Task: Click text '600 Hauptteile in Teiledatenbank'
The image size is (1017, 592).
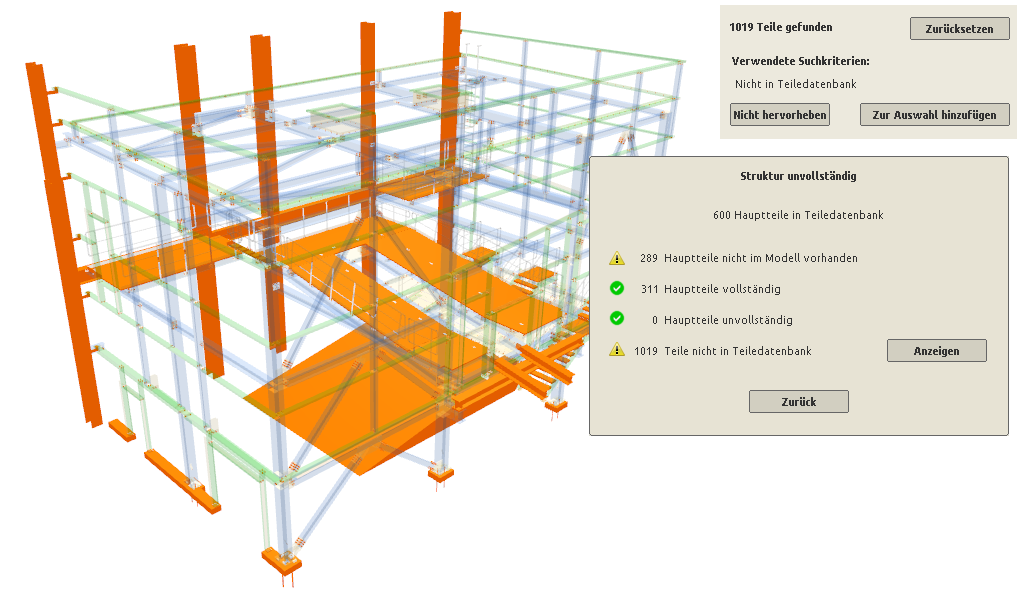Action: coord(798,215)
